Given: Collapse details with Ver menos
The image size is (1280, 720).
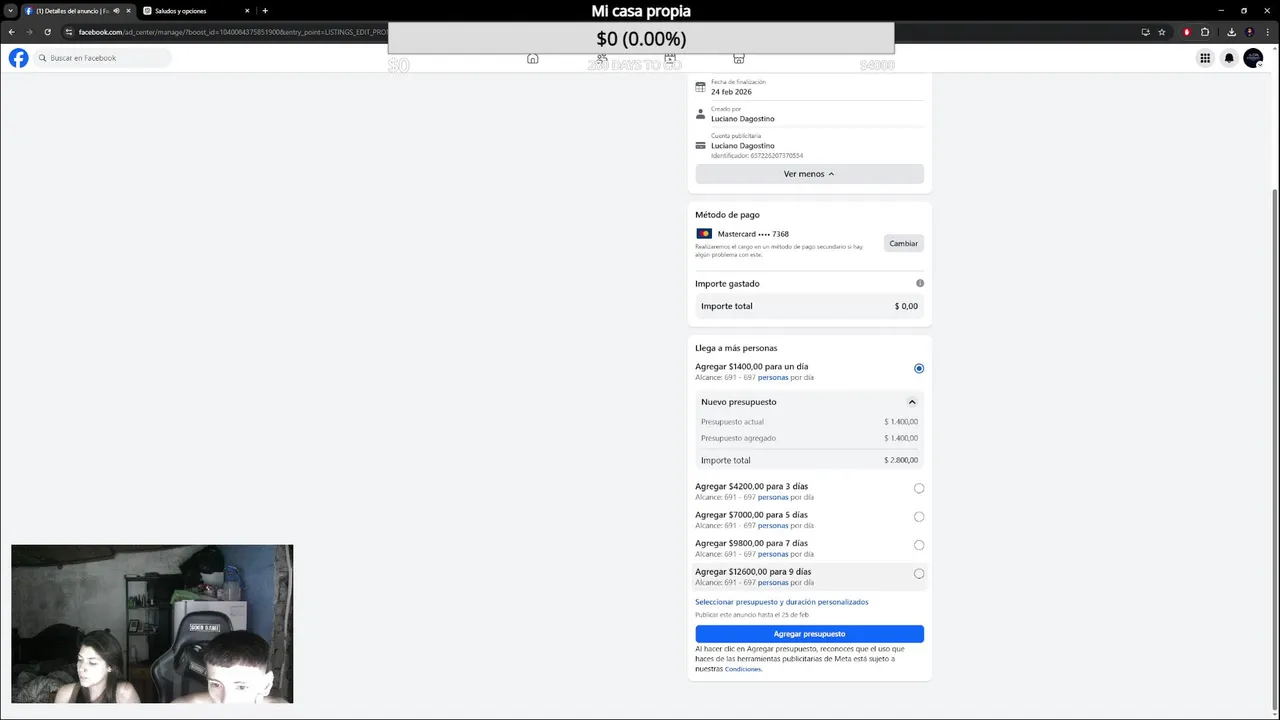Looking at the screenshot, I should 809,174.
